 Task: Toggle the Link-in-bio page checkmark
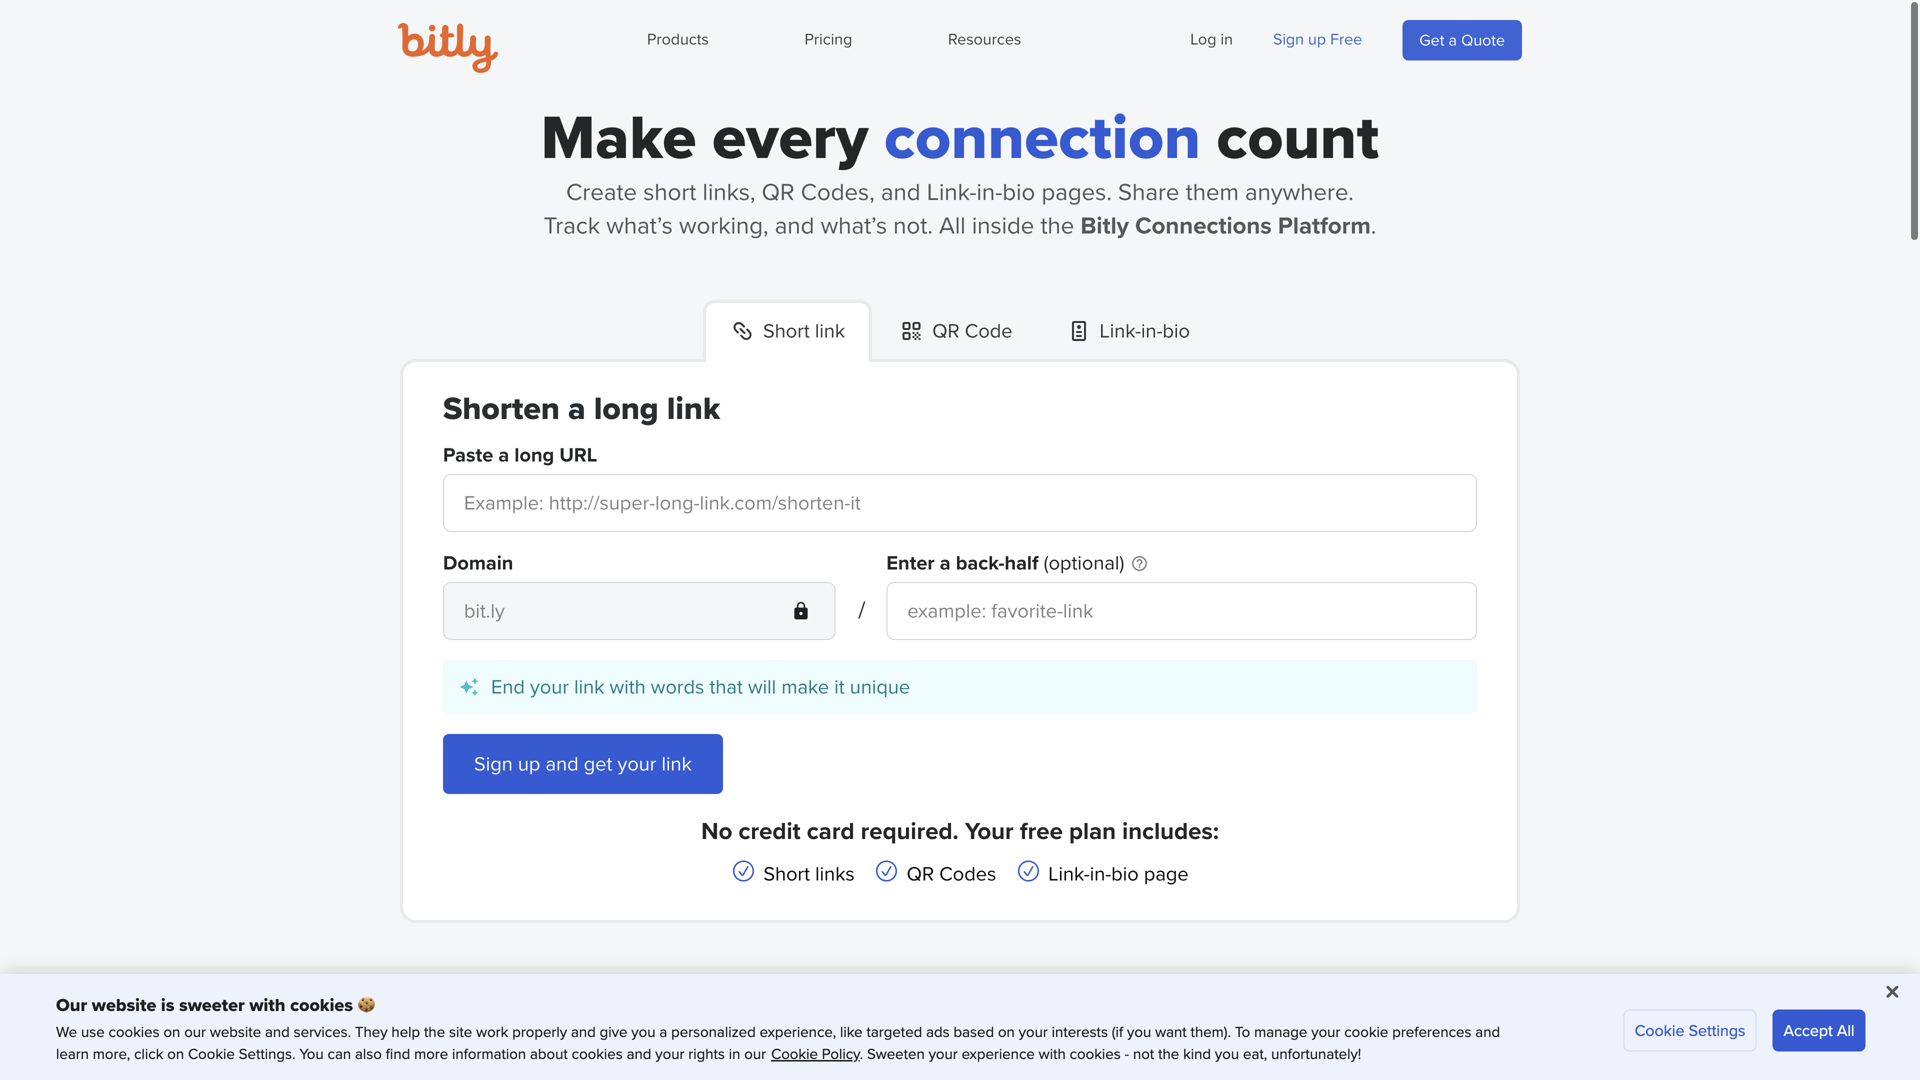coord(1027,873)
